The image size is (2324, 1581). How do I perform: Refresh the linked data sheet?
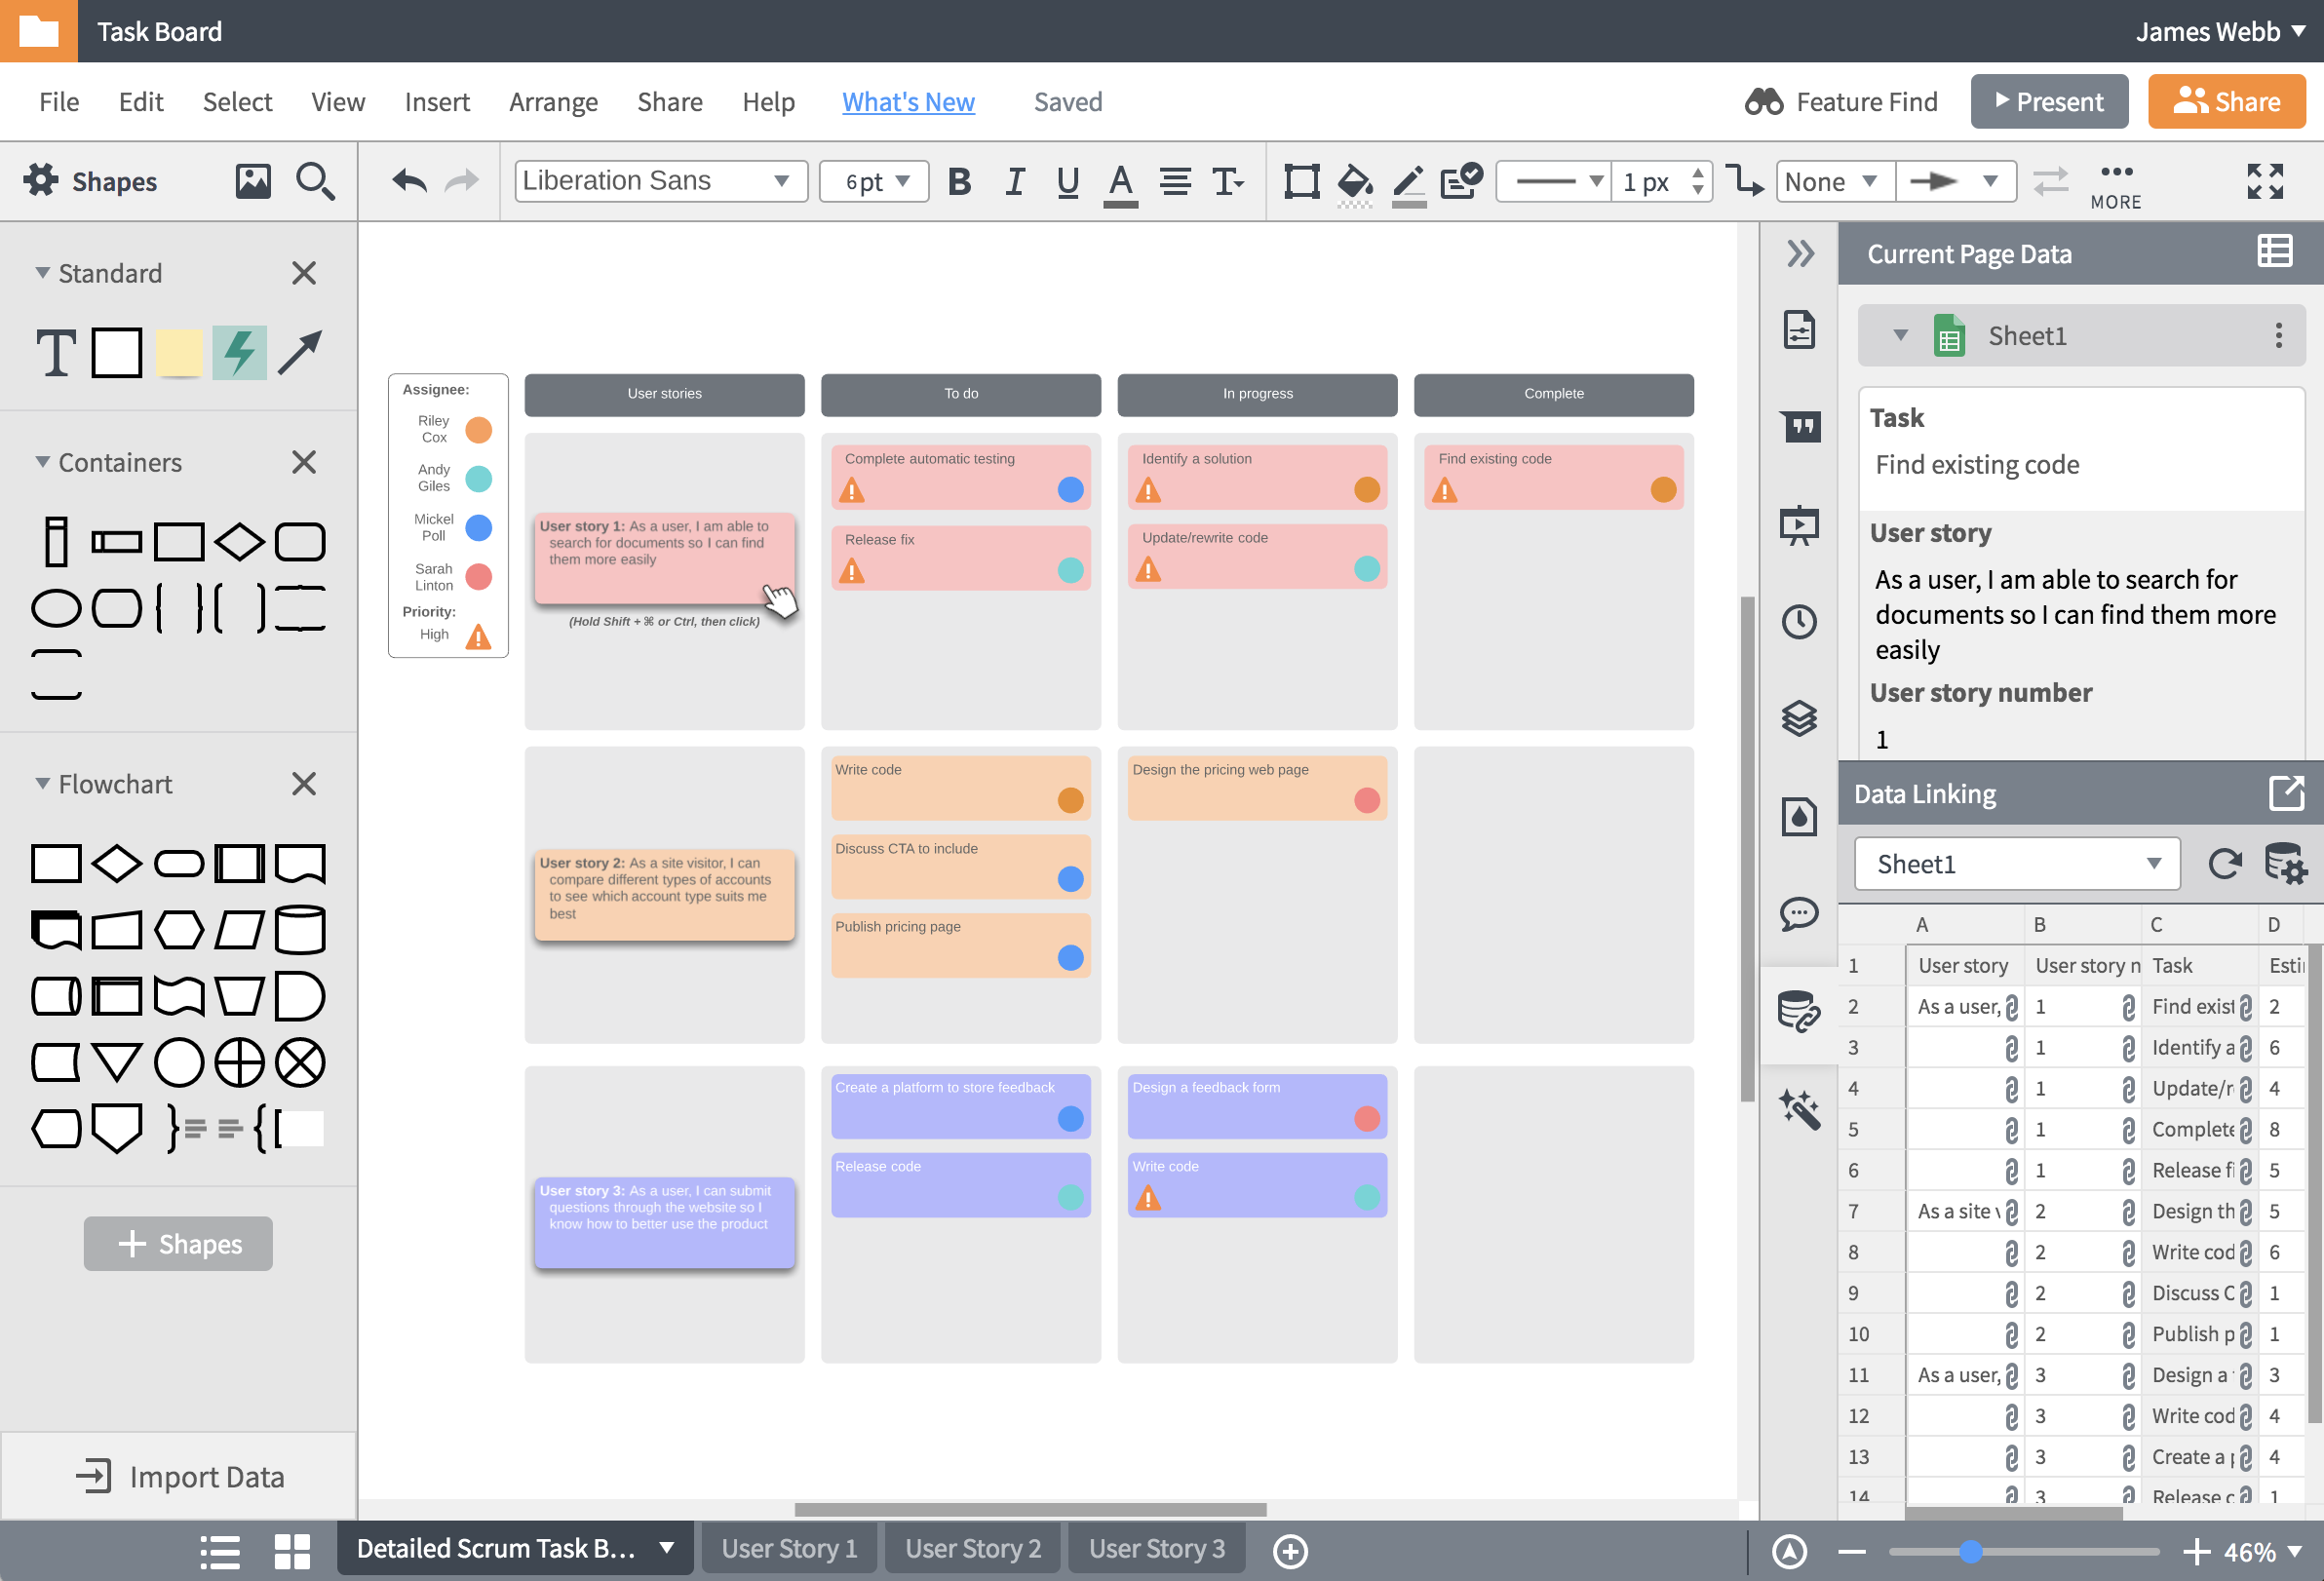pos(2224,863)
